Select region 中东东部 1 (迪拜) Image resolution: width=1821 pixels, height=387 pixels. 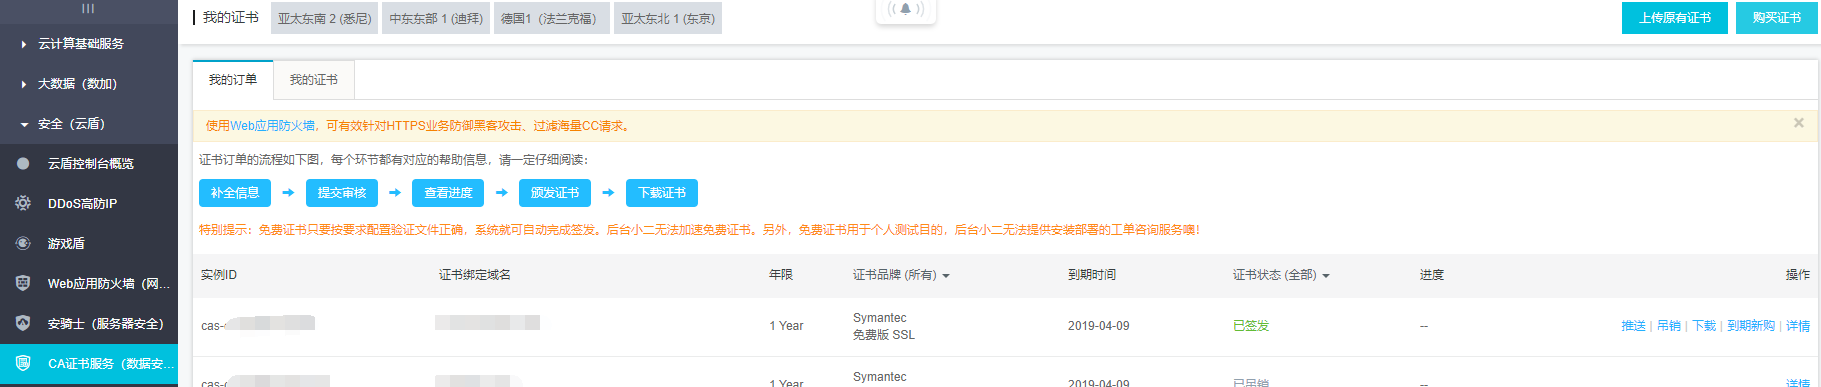(436, 18)
